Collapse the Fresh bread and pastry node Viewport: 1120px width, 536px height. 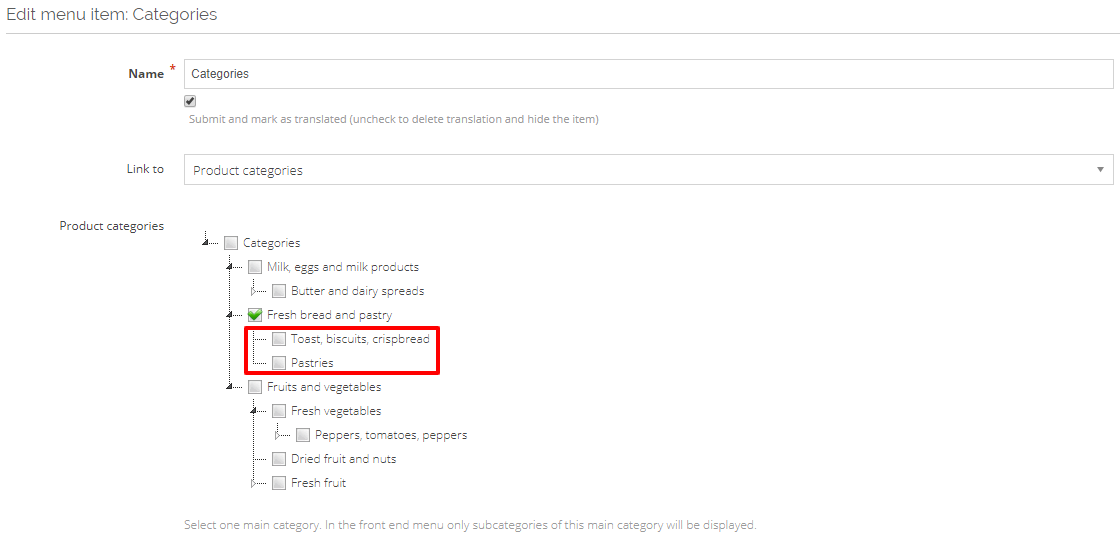coord(230,314)
